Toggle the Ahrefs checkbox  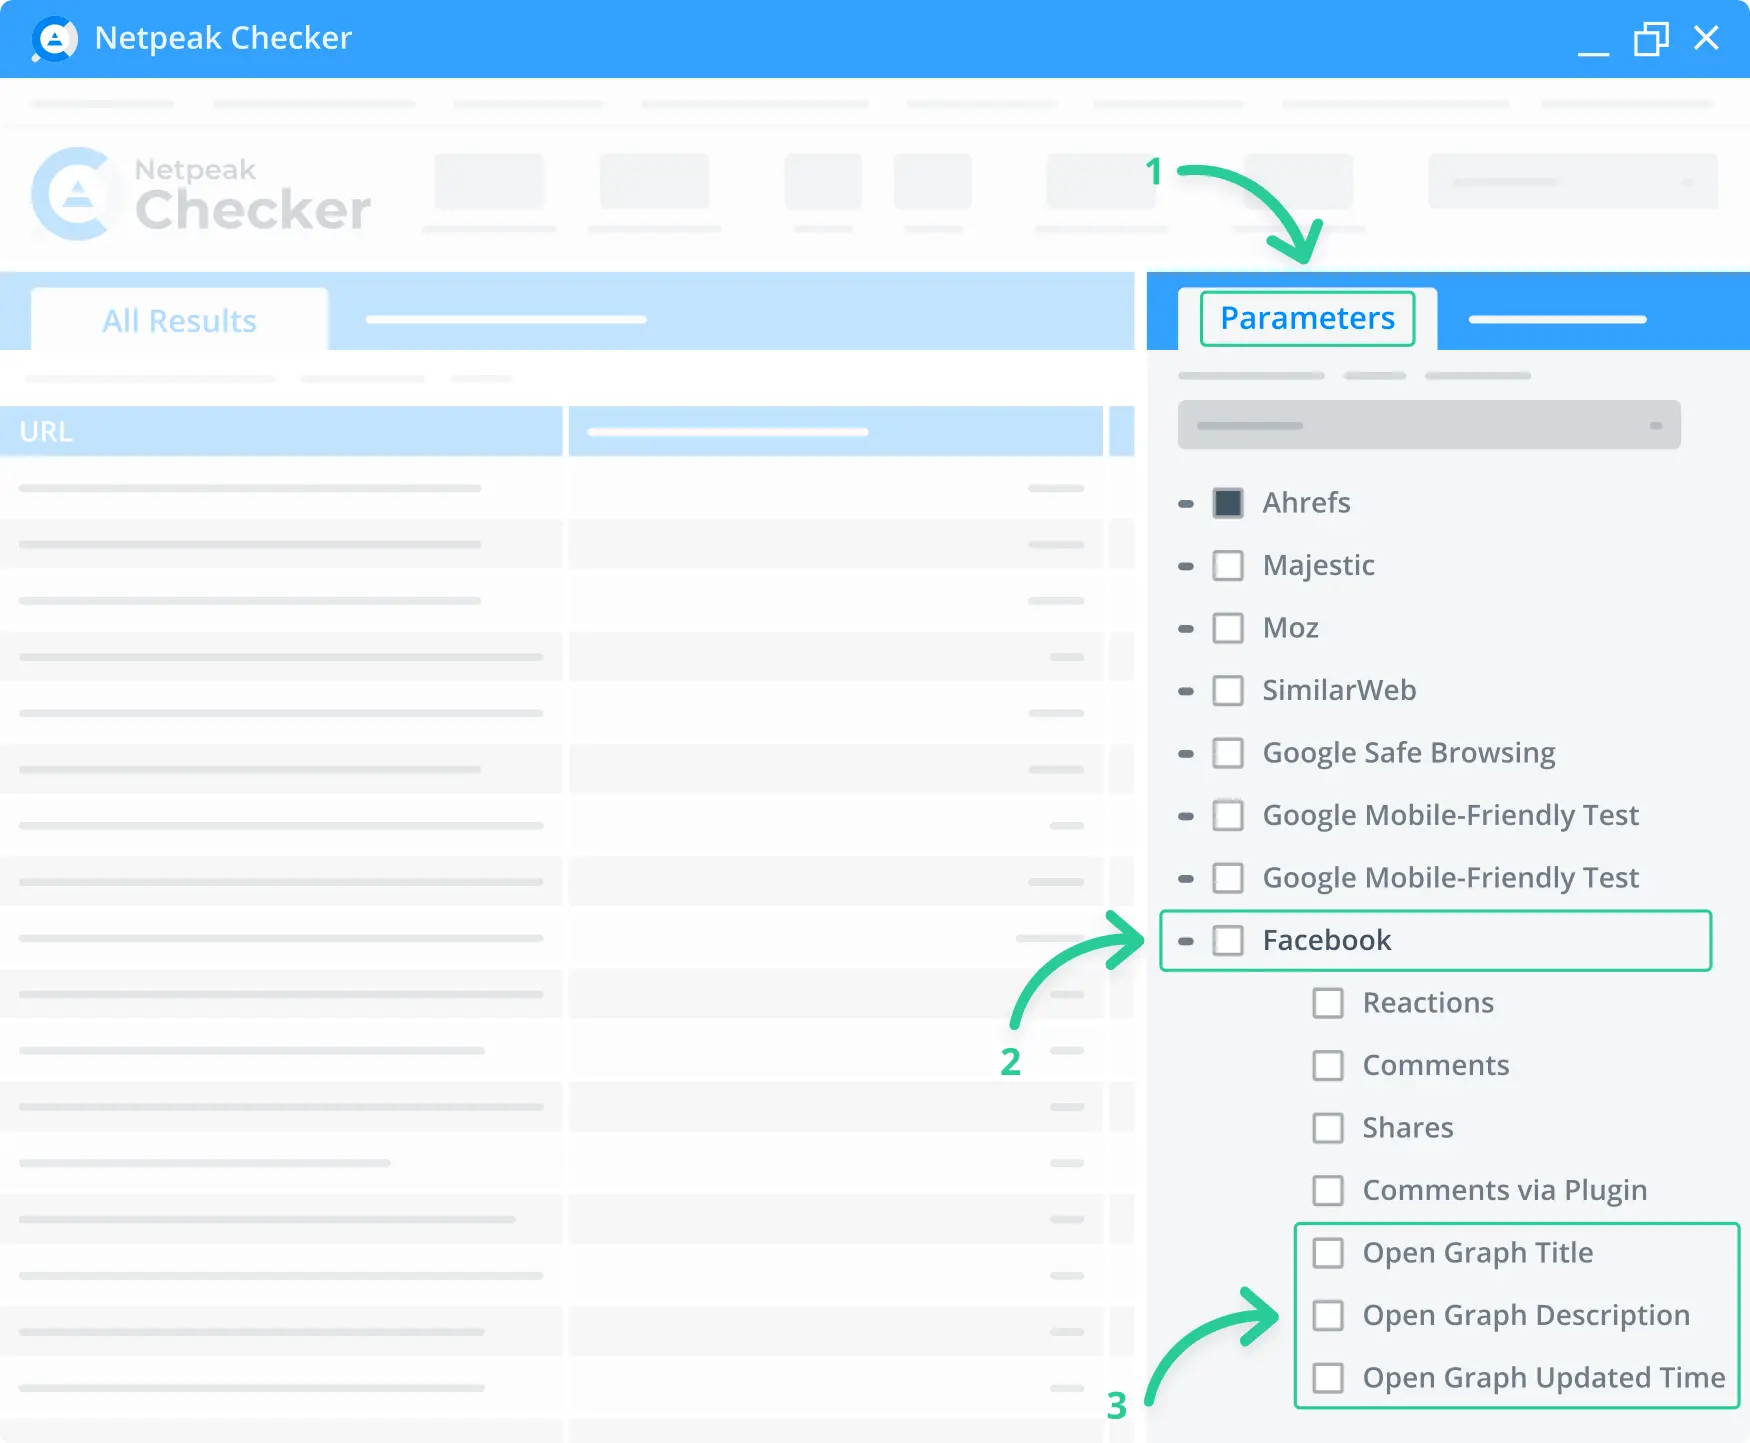1228,503
